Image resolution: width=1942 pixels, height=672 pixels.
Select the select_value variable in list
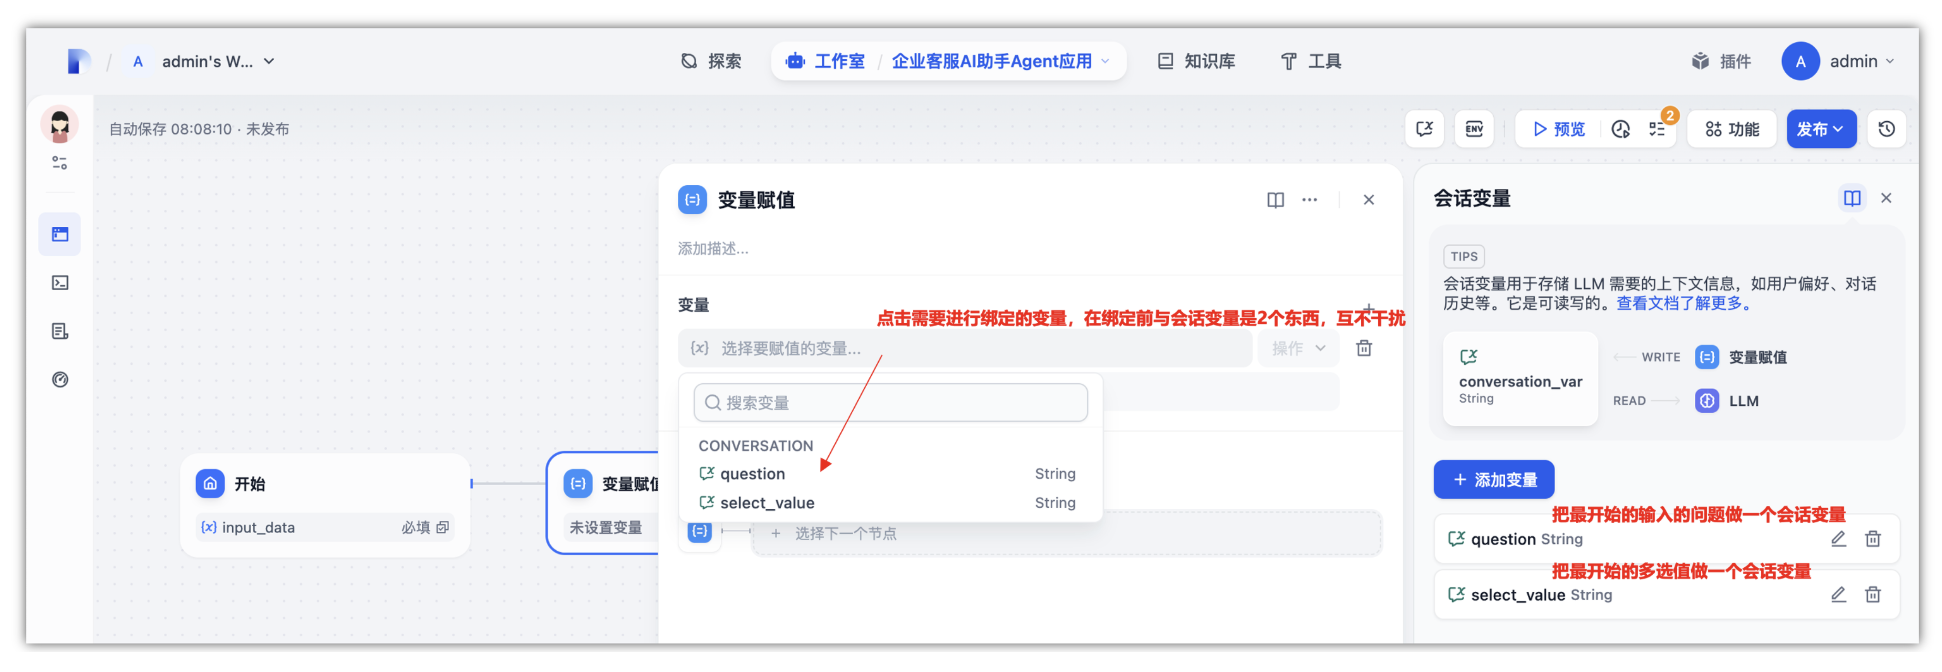890,502
